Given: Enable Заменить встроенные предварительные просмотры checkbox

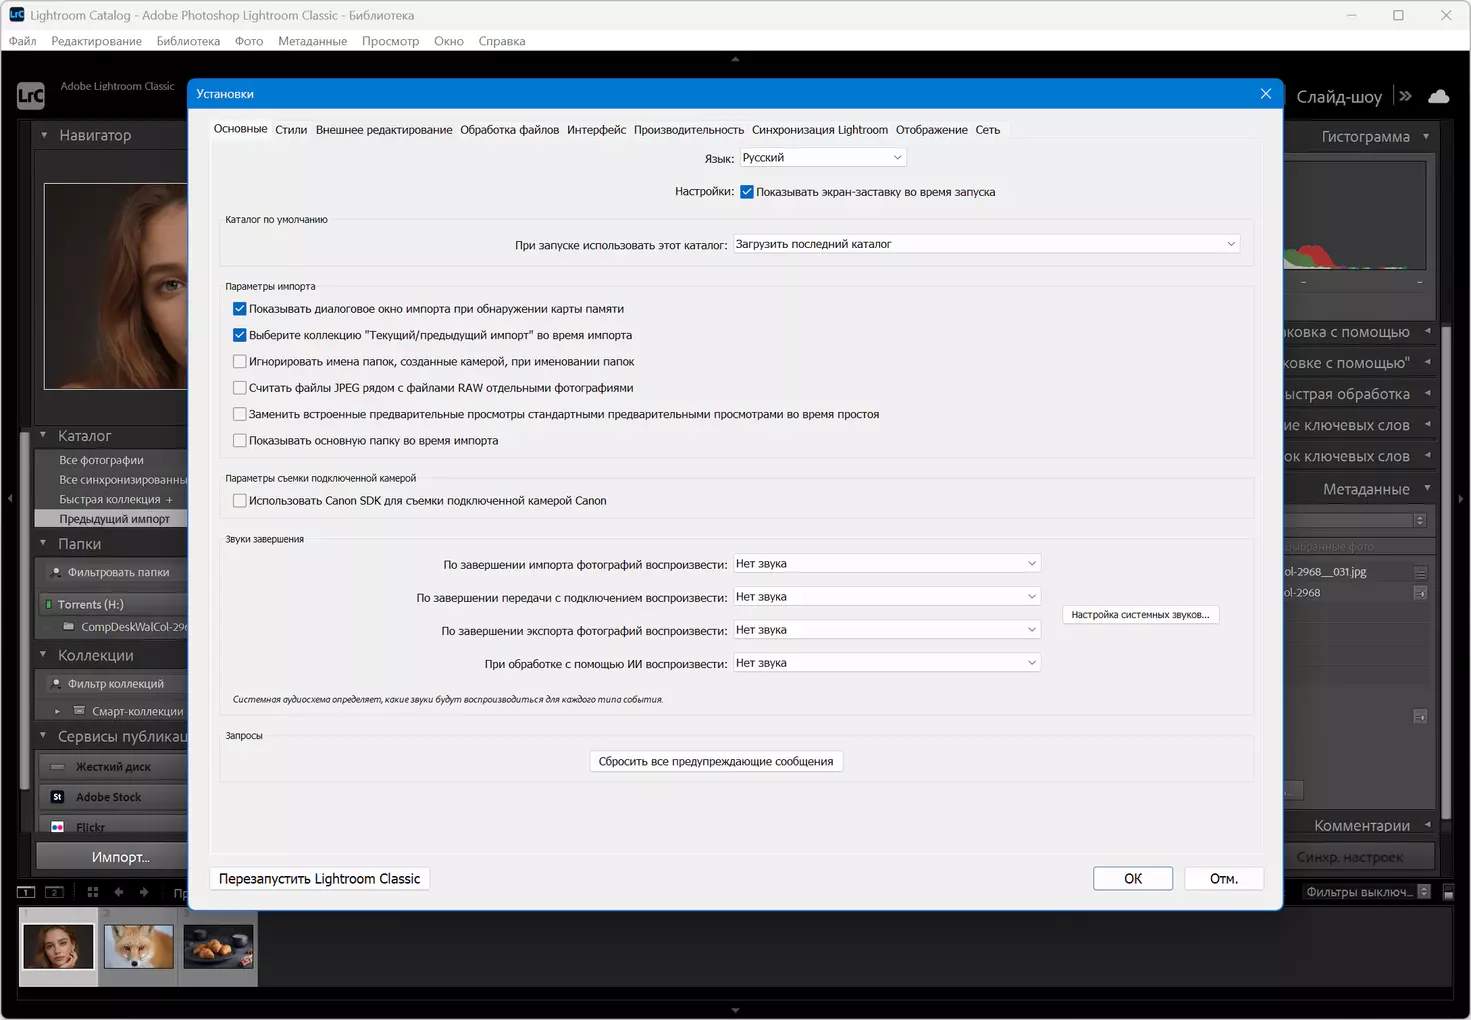Looking at the screenshot, I should [240, 414].
